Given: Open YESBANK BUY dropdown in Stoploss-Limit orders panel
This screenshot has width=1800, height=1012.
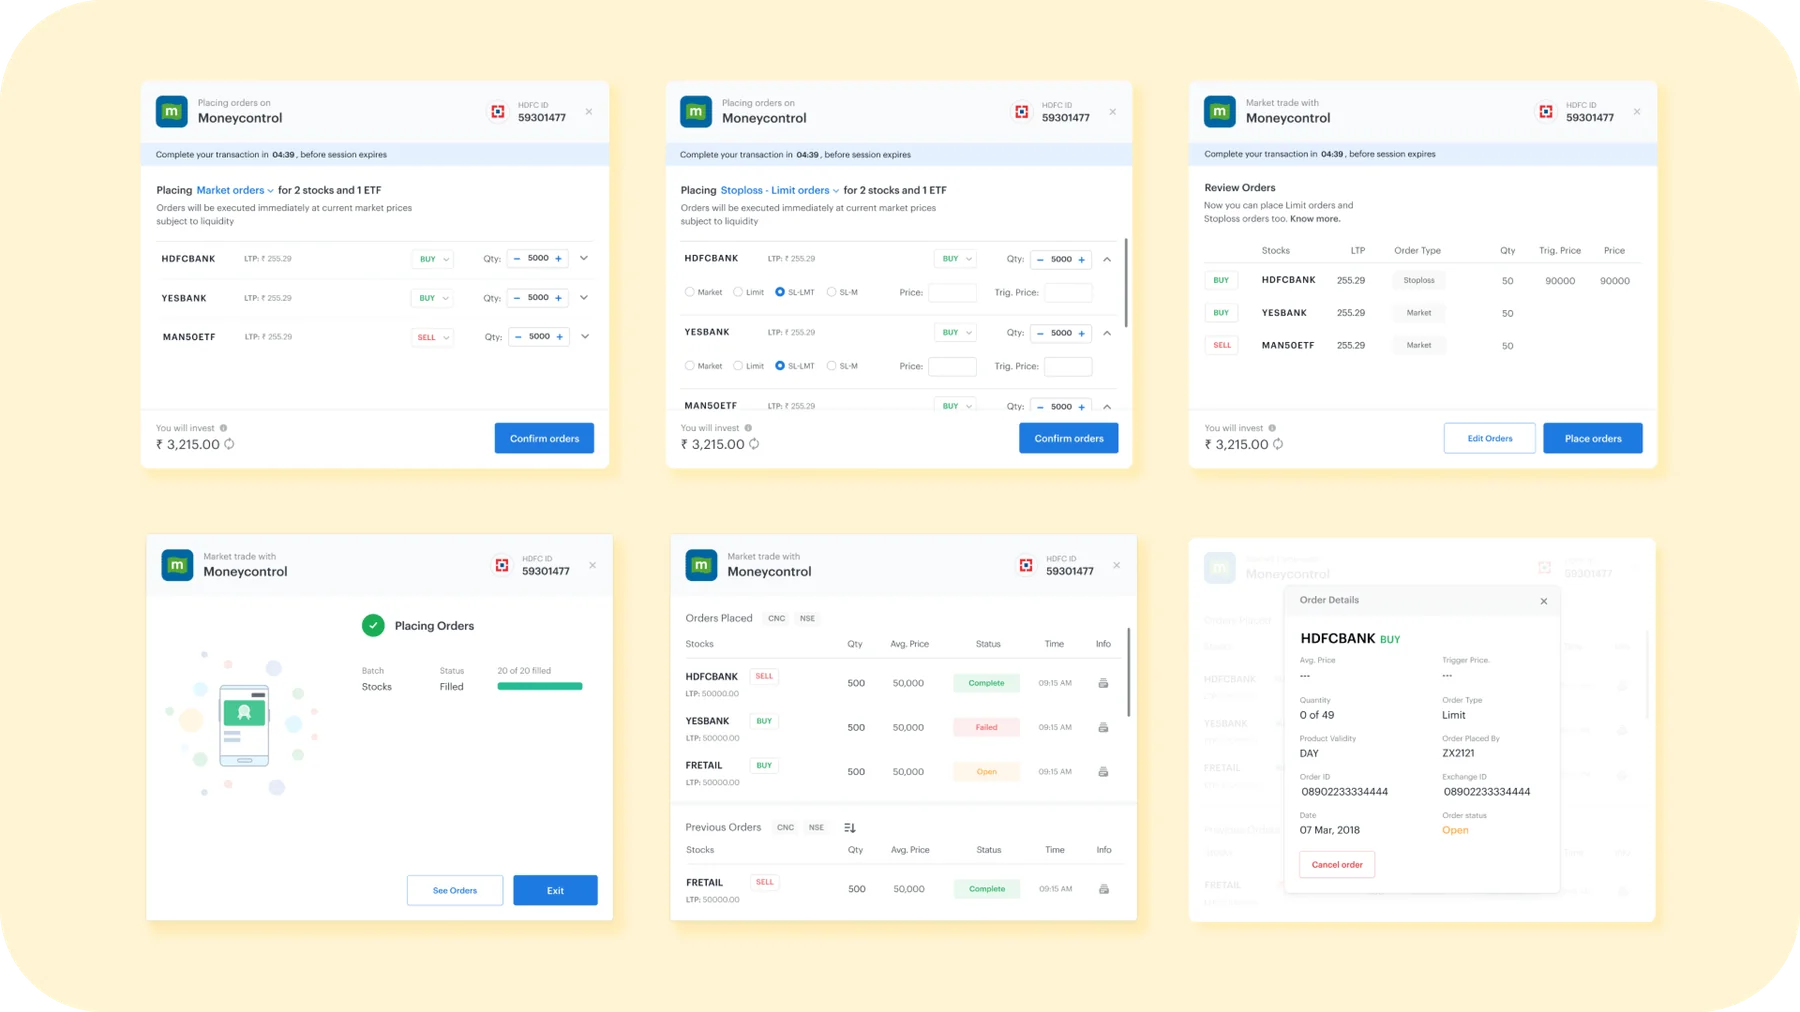Looking at the screenshot, I should tap(955, 332).
